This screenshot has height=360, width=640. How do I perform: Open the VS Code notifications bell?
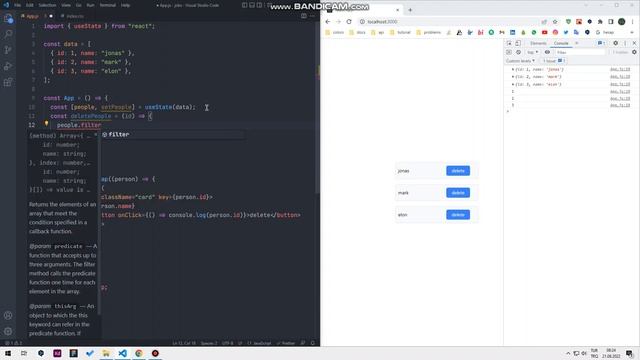pyautogui.click(x=313, y=343)
